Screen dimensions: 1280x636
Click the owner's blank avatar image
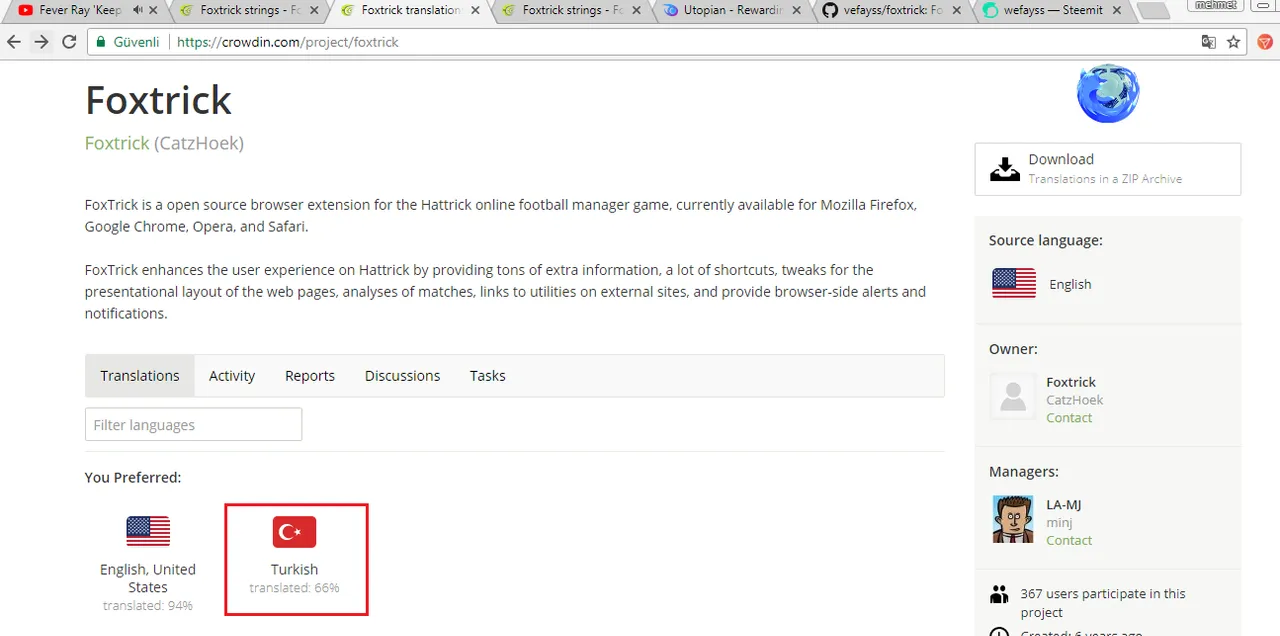[x=1013, y=397]
